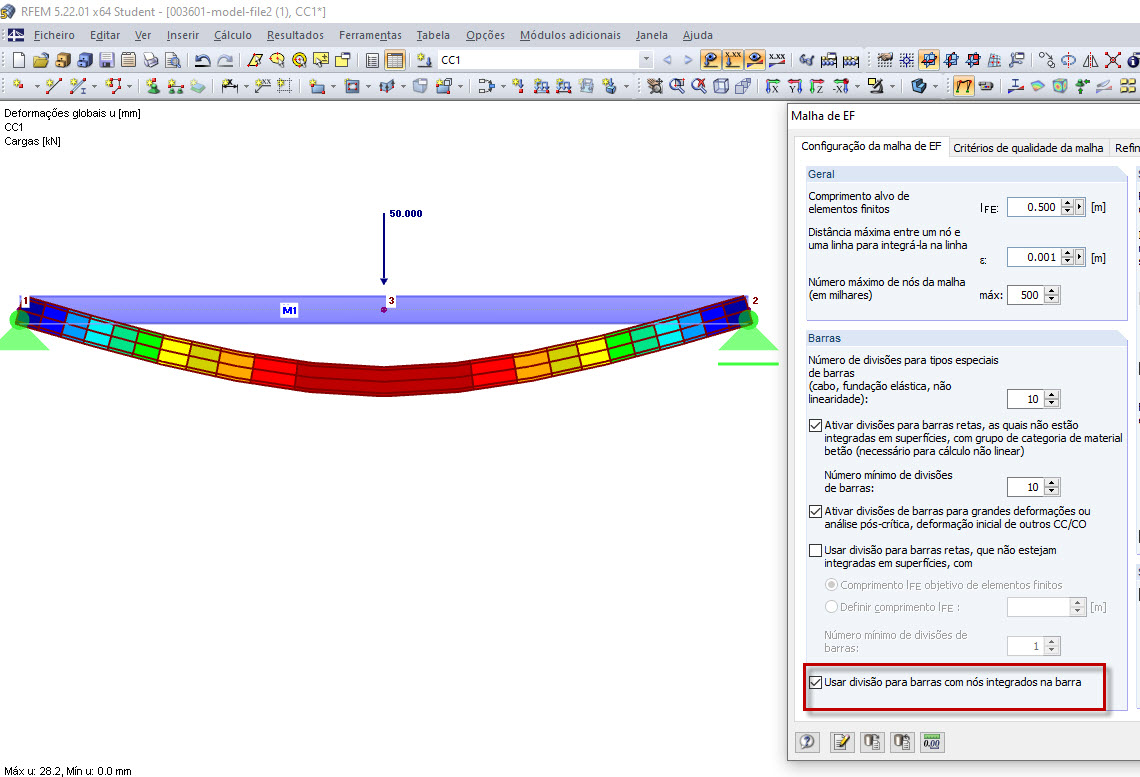
Task: Click the isometric wireframe cube view icon
Action: pos(720,86)
